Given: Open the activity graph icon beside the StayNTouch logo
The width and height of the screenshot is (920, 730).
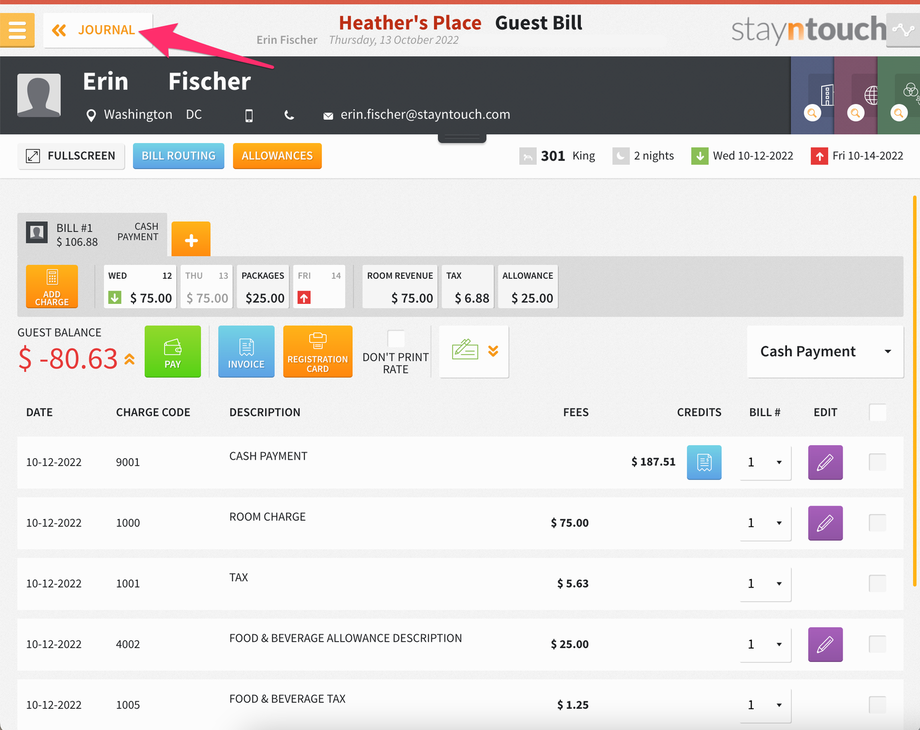Looking at the screenshot, I should (903, 29).
